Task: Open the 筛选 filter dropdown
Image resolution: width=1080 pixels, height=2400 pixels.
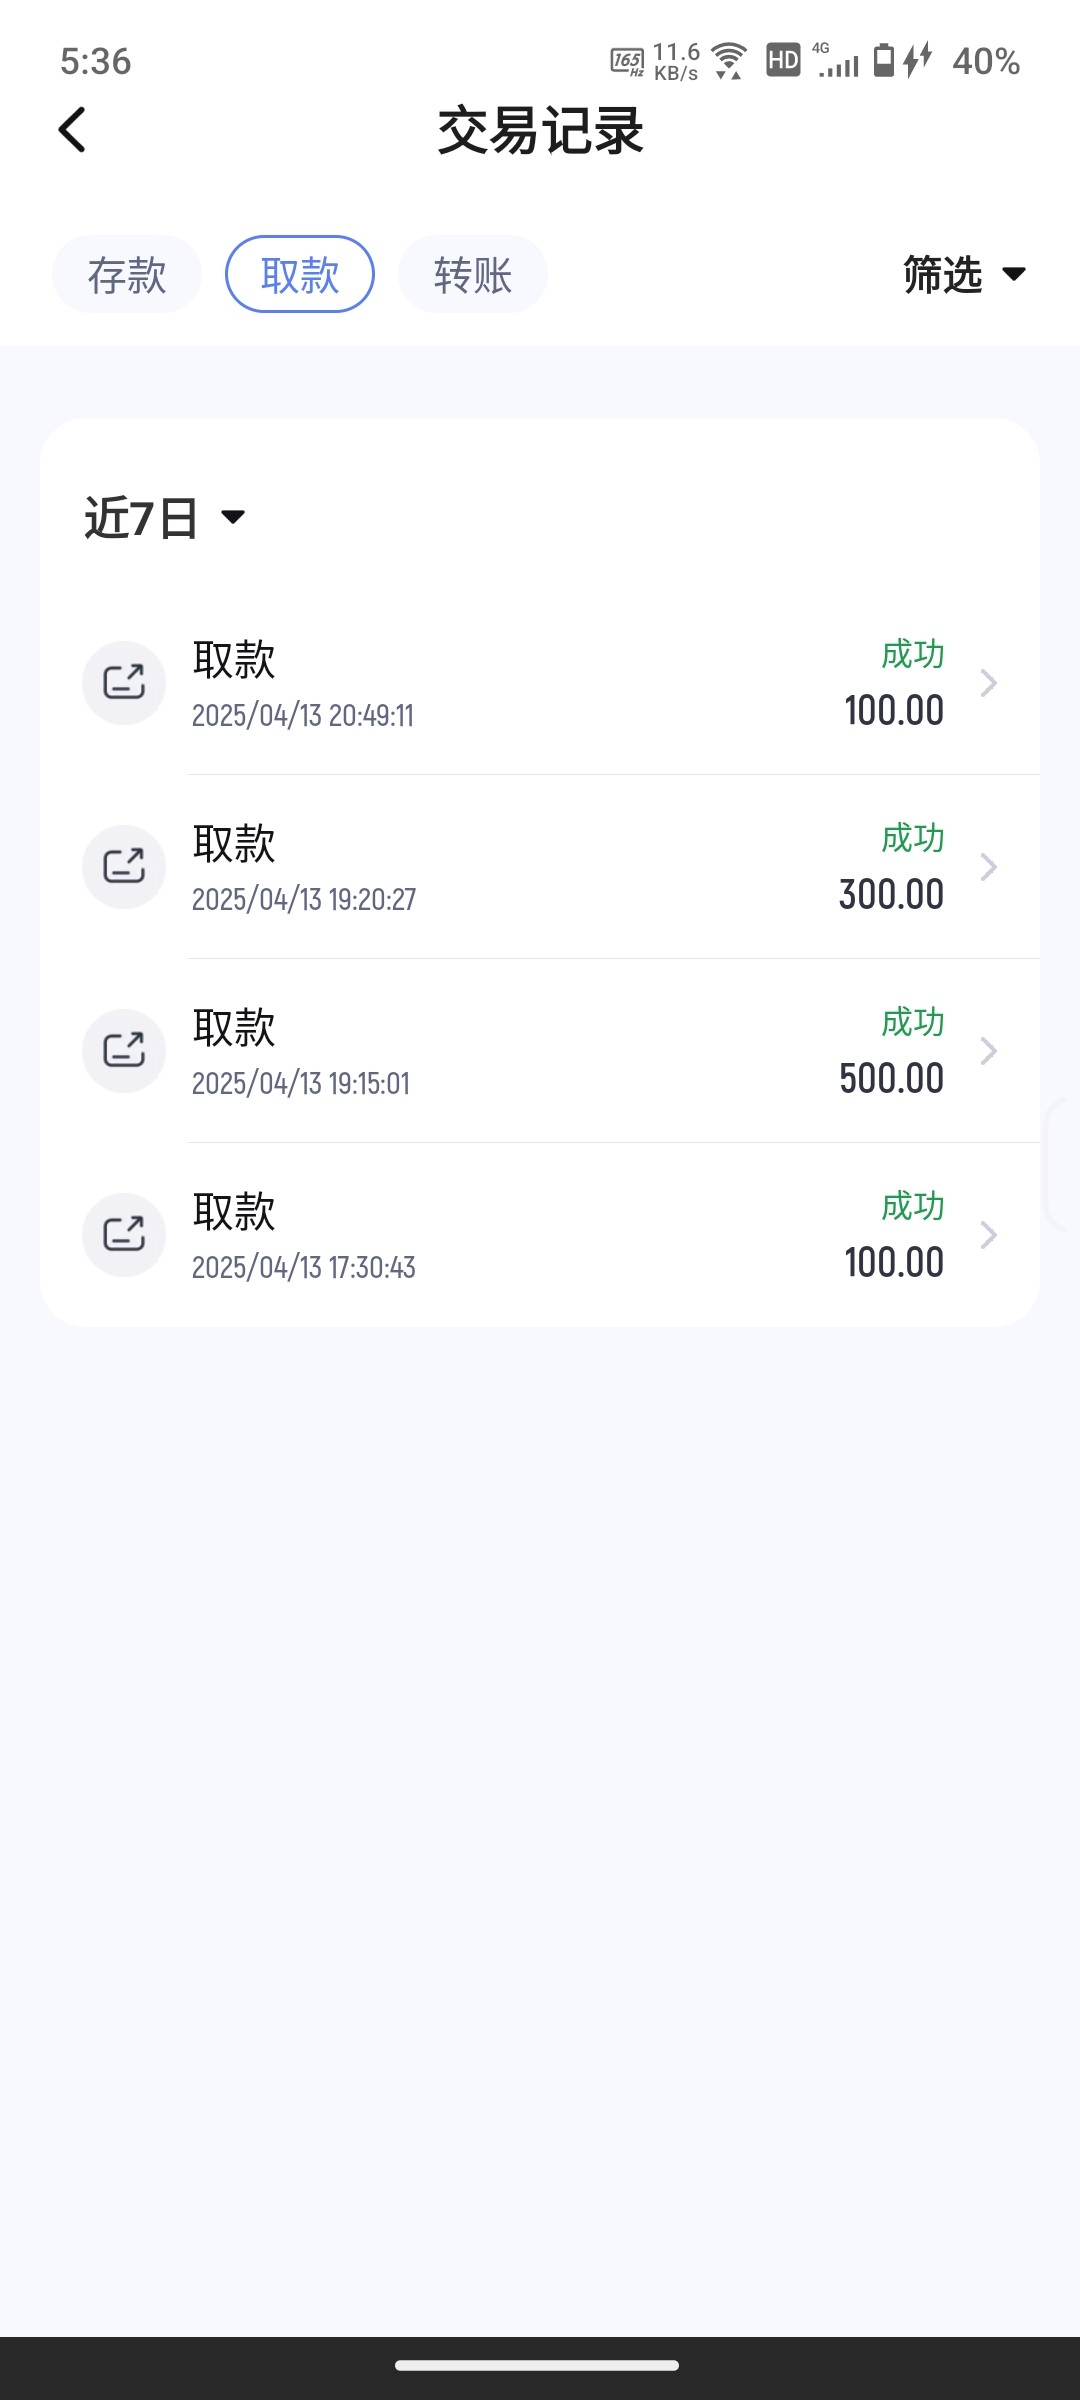Action: click(964, 274)
